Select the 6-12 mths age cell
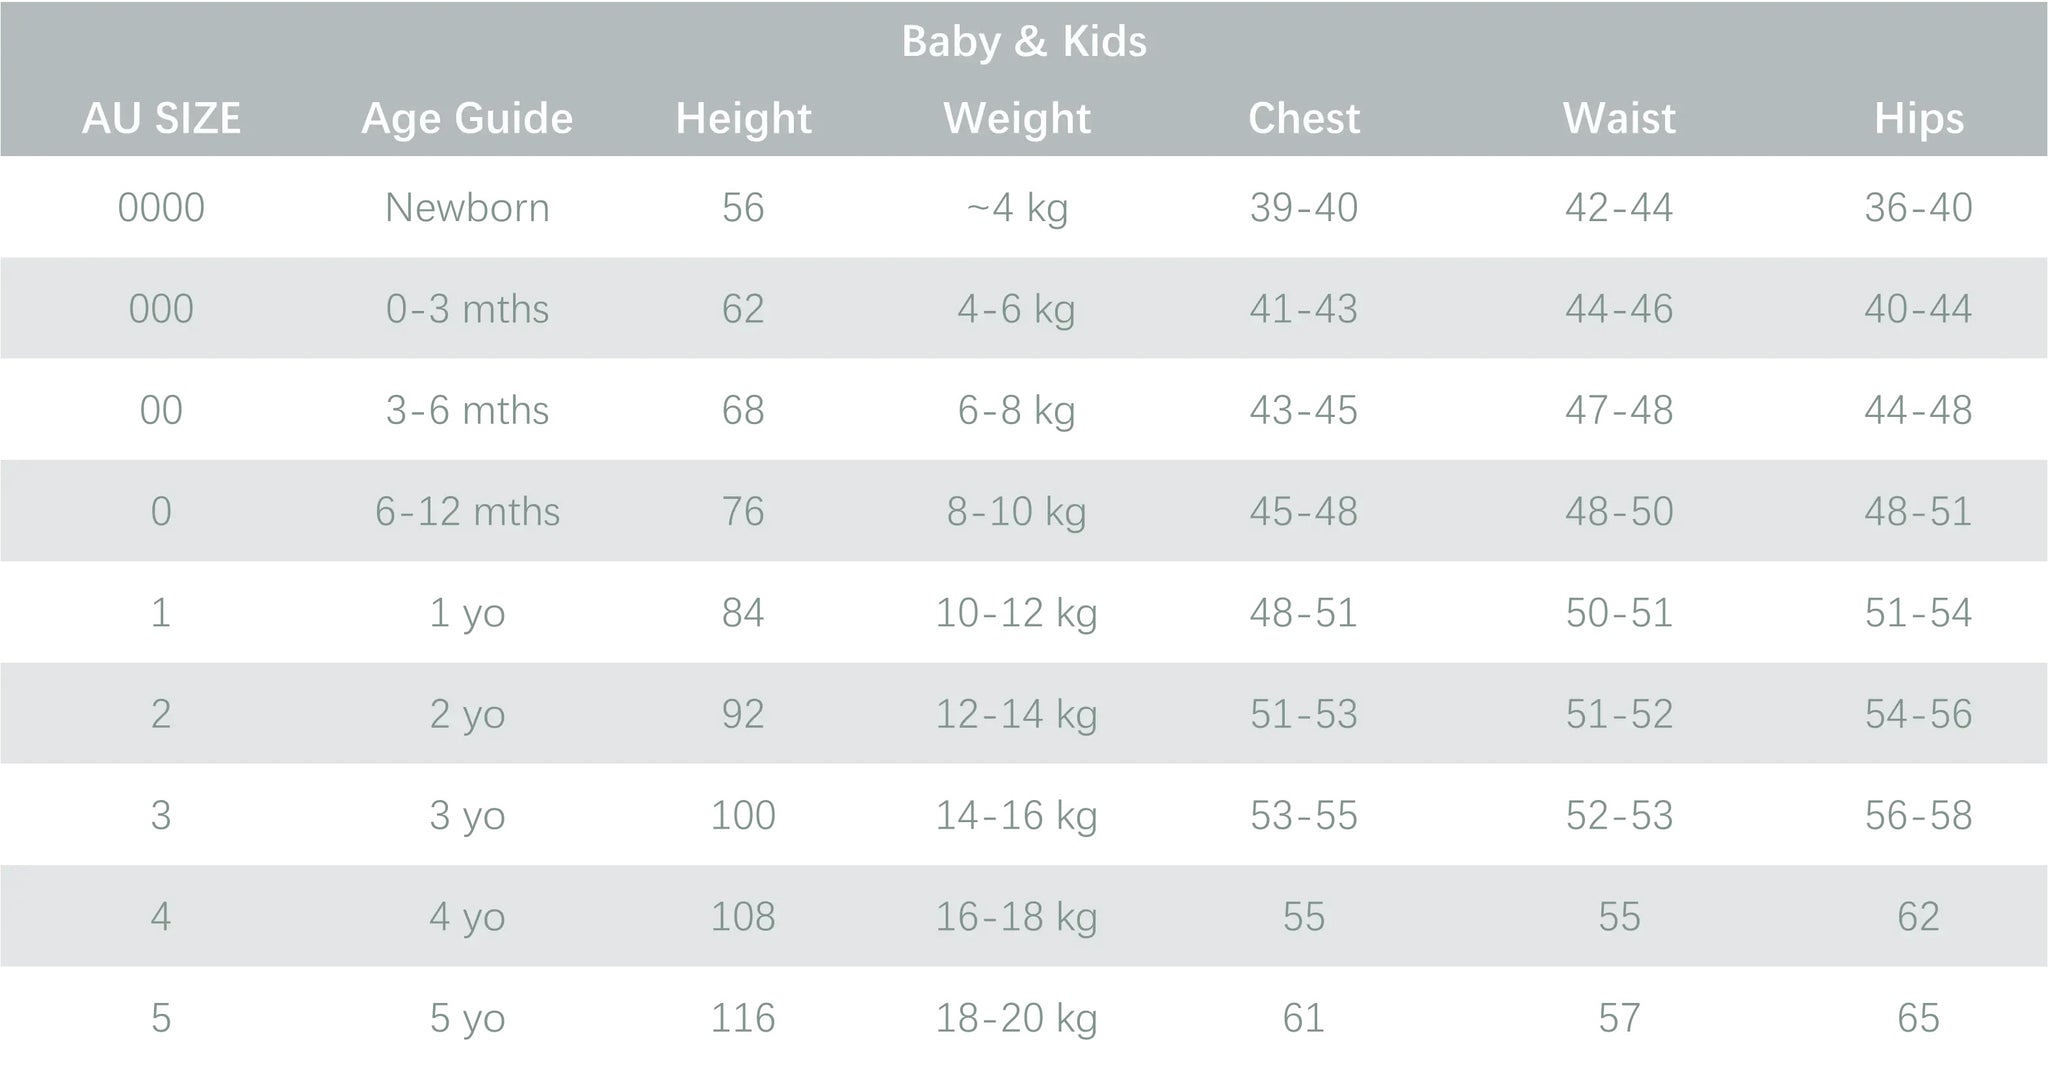This screenshot has height=1068, width=2048. (467, 512)
